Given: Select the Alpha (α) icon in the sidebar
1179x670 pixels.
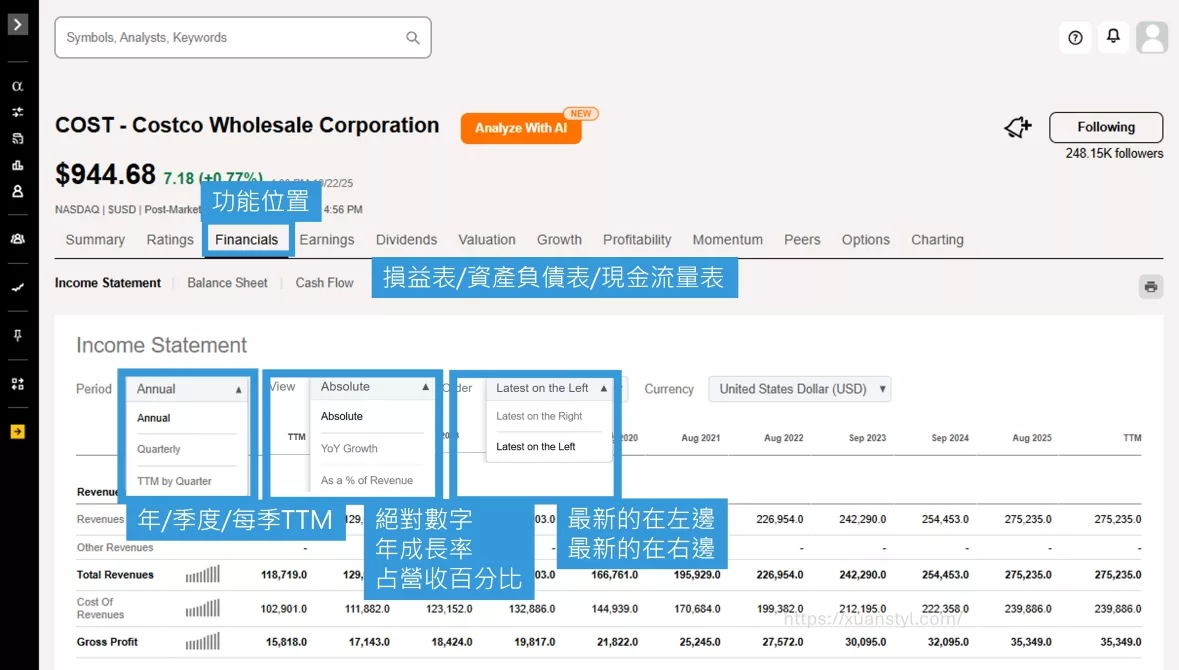Looking at the screenshot, I should point(17,86).
